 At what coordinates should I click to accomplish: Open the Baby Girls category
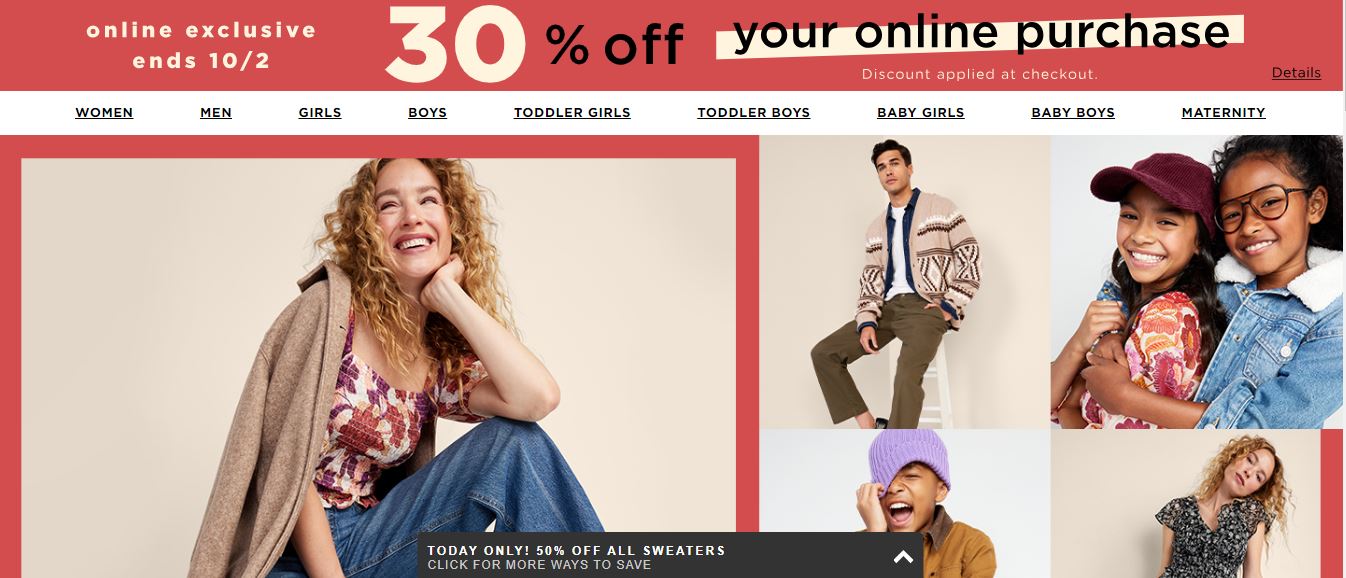(921, 113)
